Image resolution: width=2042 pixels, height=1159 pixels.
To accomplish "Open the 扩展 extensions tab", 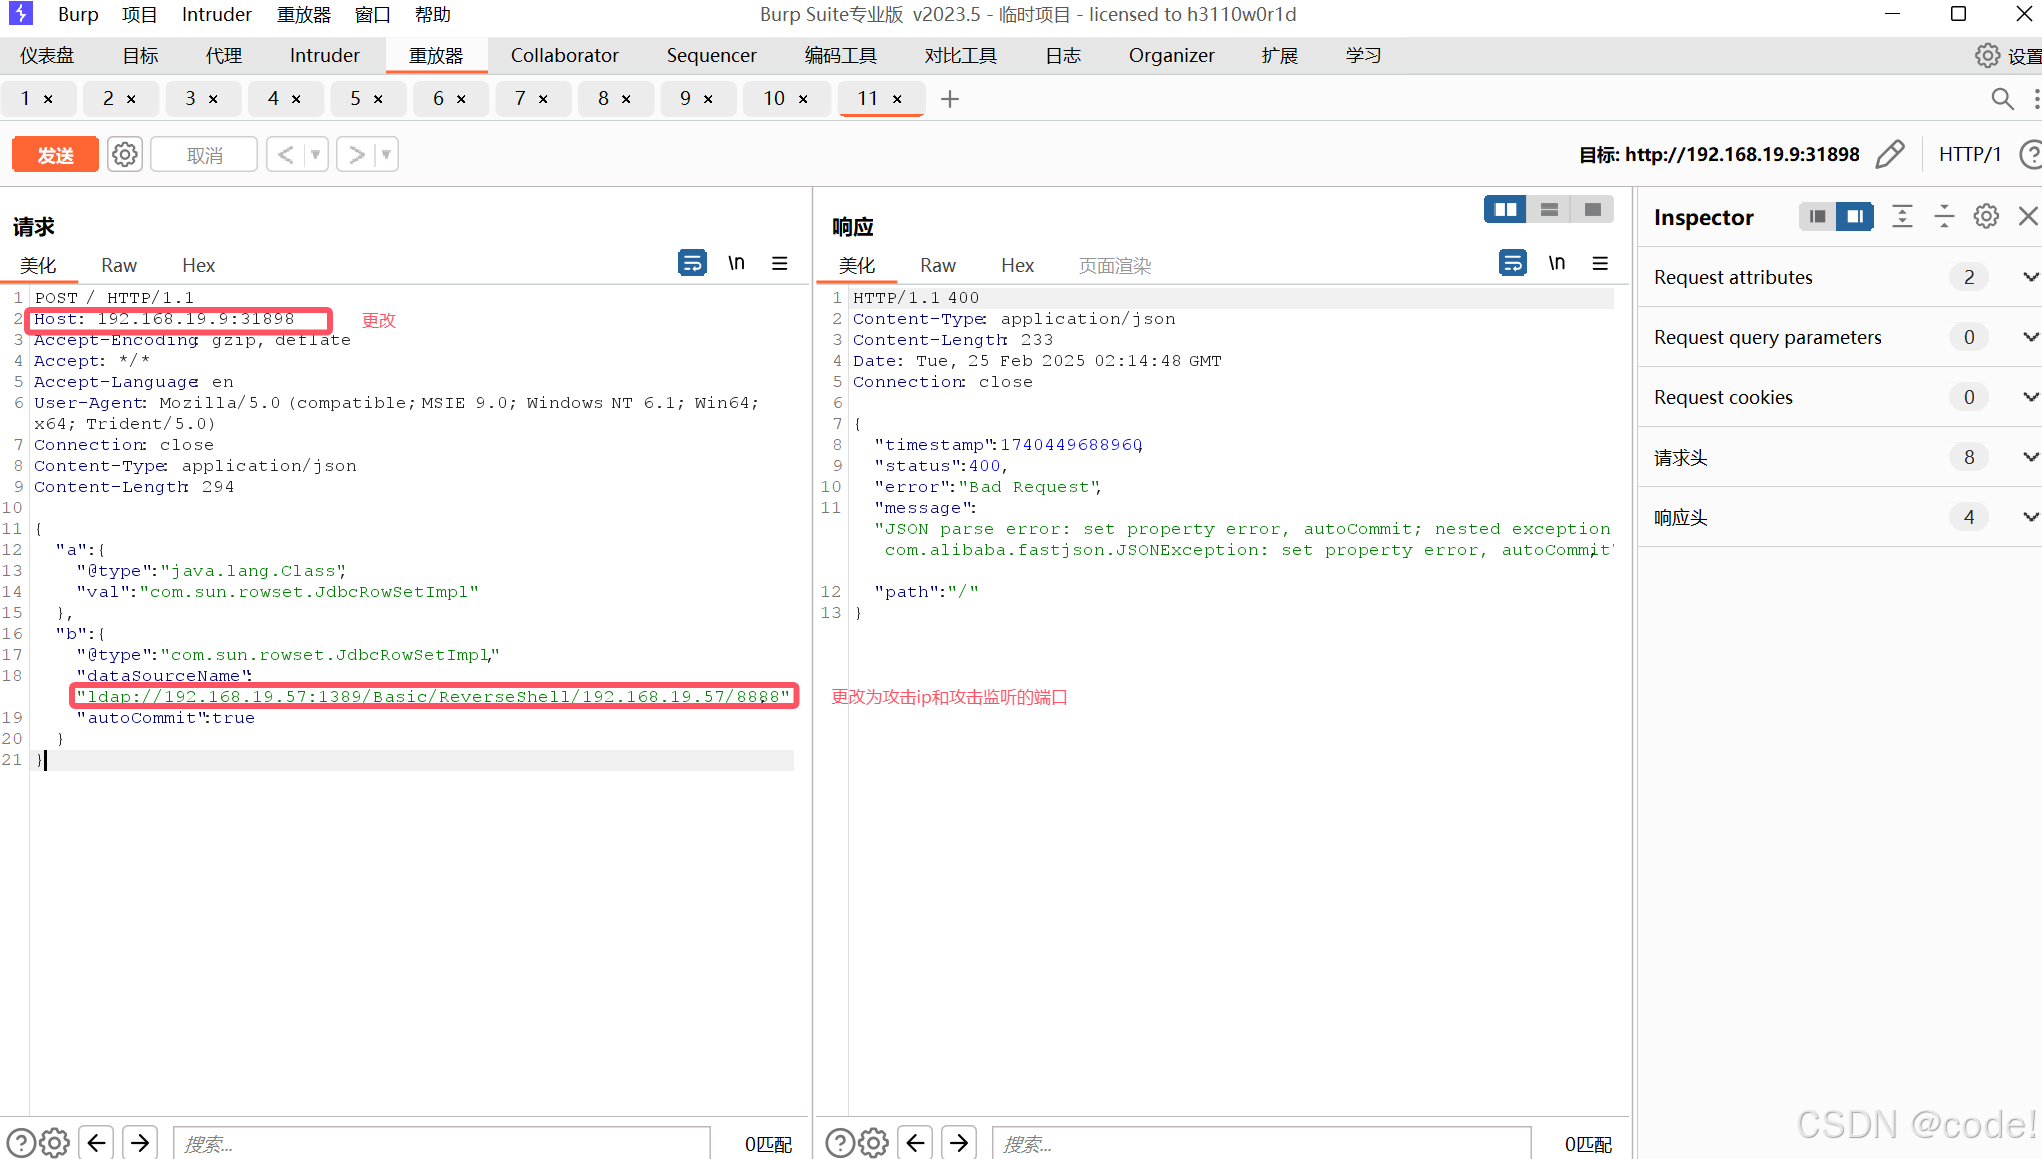I will coord(1280,56).
